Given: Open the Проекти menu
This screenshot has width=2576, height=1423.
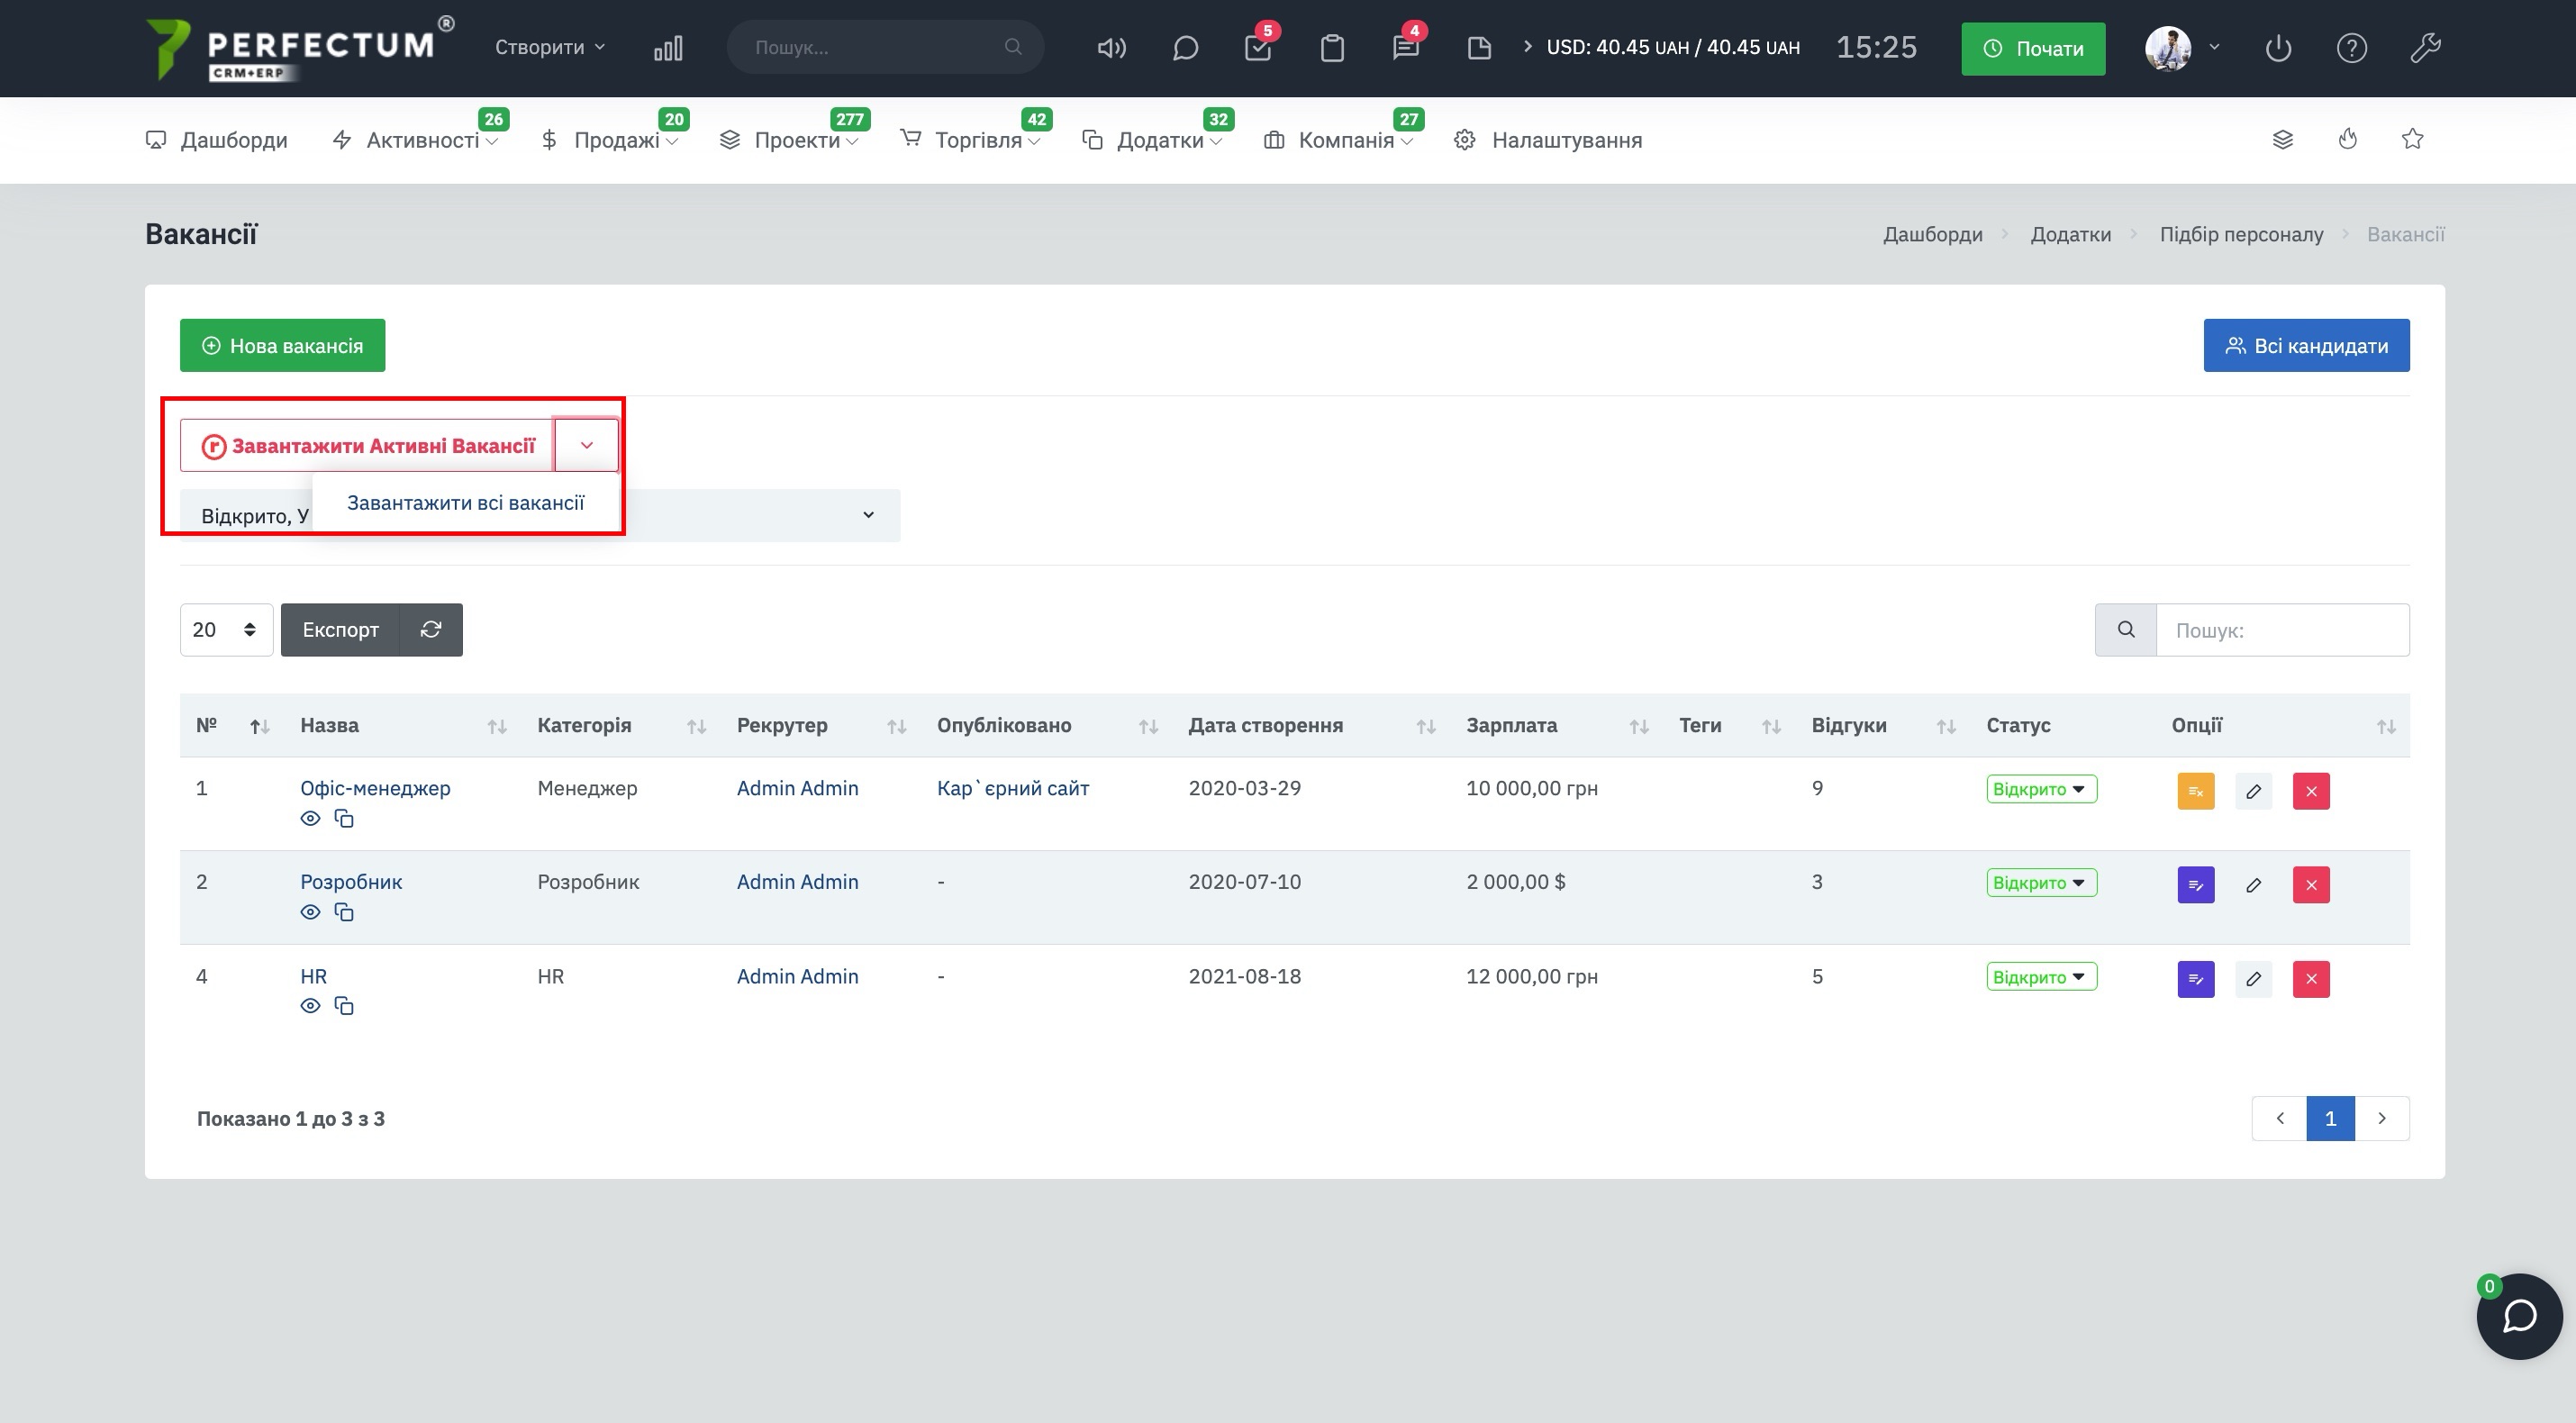Looking at the screenshot, I should 789,140.
